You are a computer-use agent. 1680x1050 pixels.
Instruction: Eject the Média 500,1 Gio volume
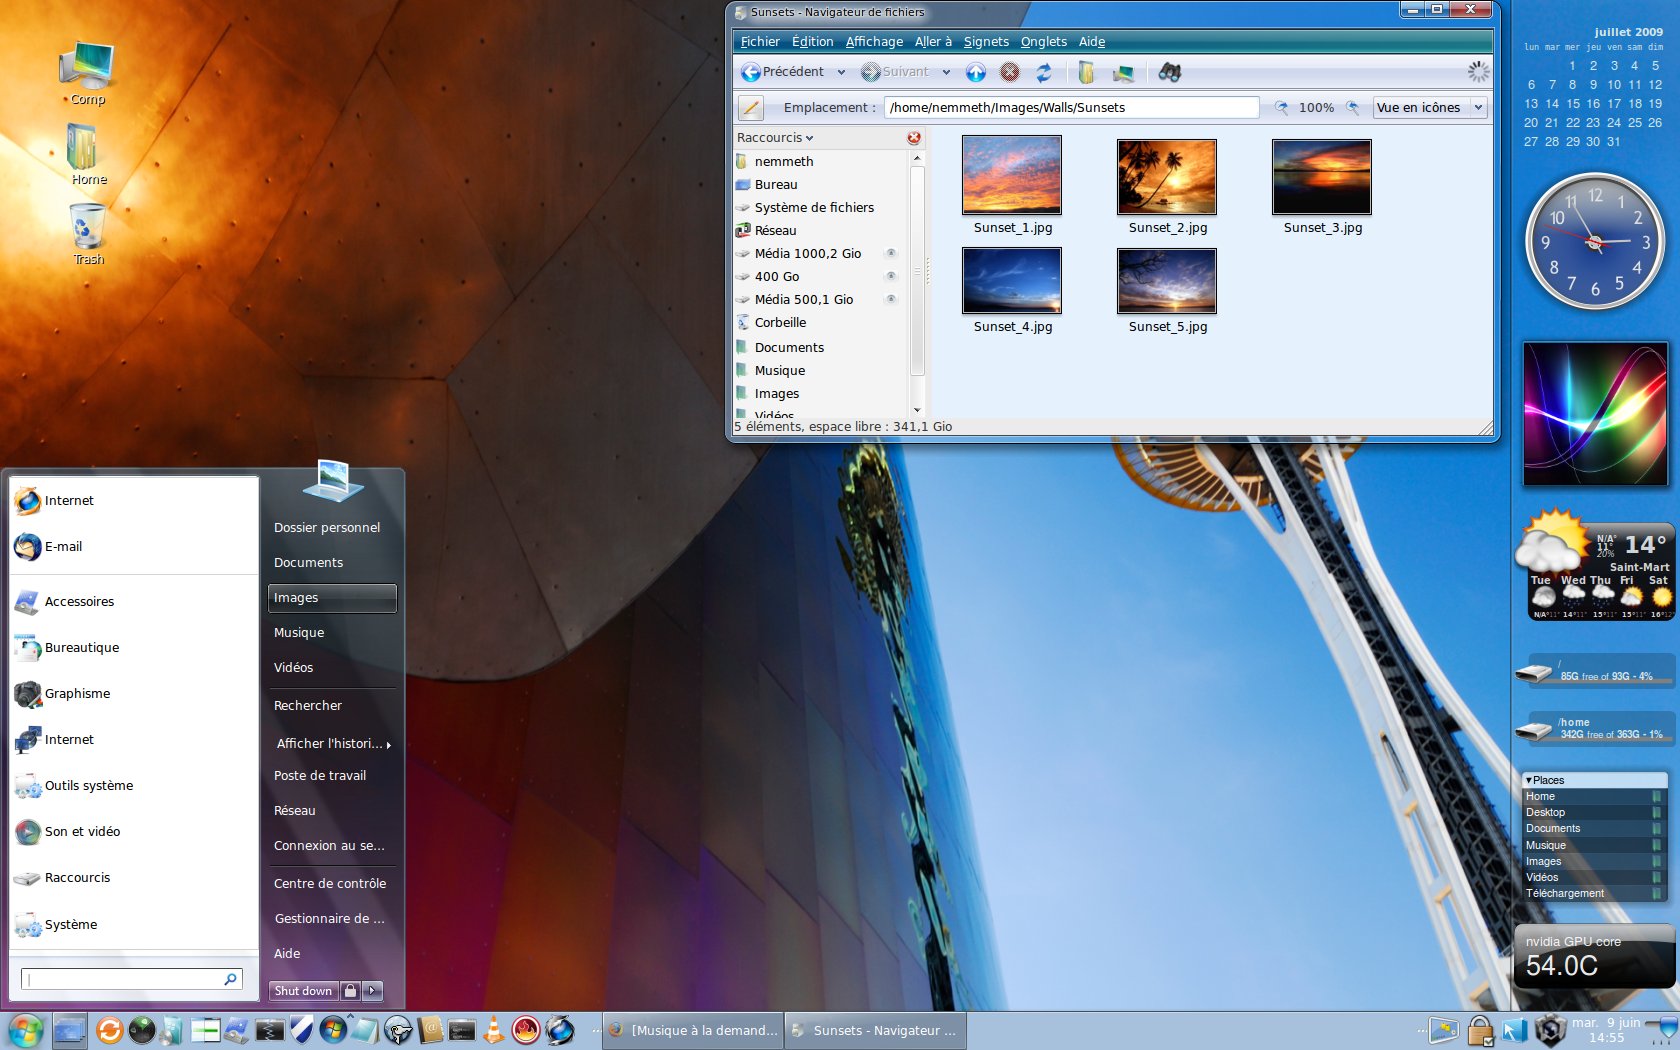pyautogui.click(x=891, y=299)
